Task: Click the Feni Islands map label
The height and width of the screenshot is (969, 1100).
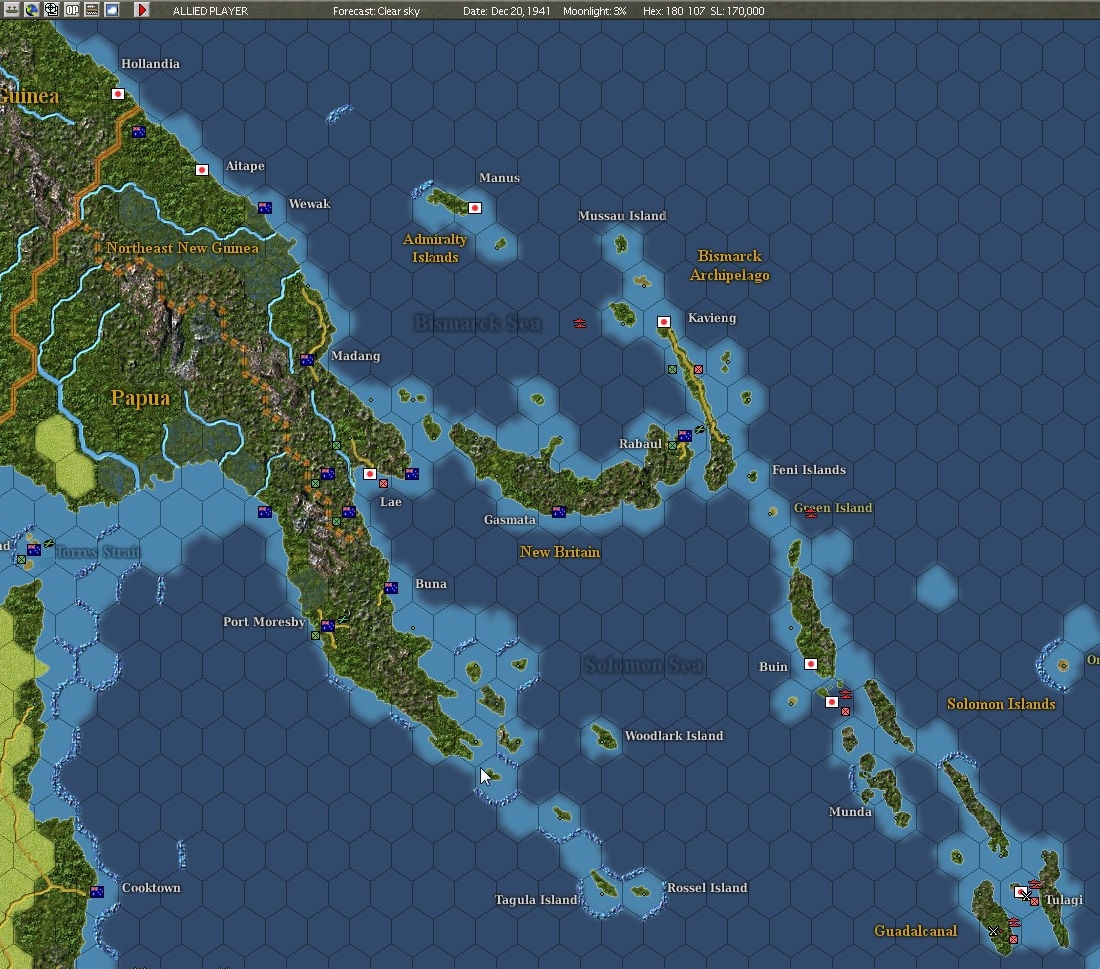Action: [809, 470]
